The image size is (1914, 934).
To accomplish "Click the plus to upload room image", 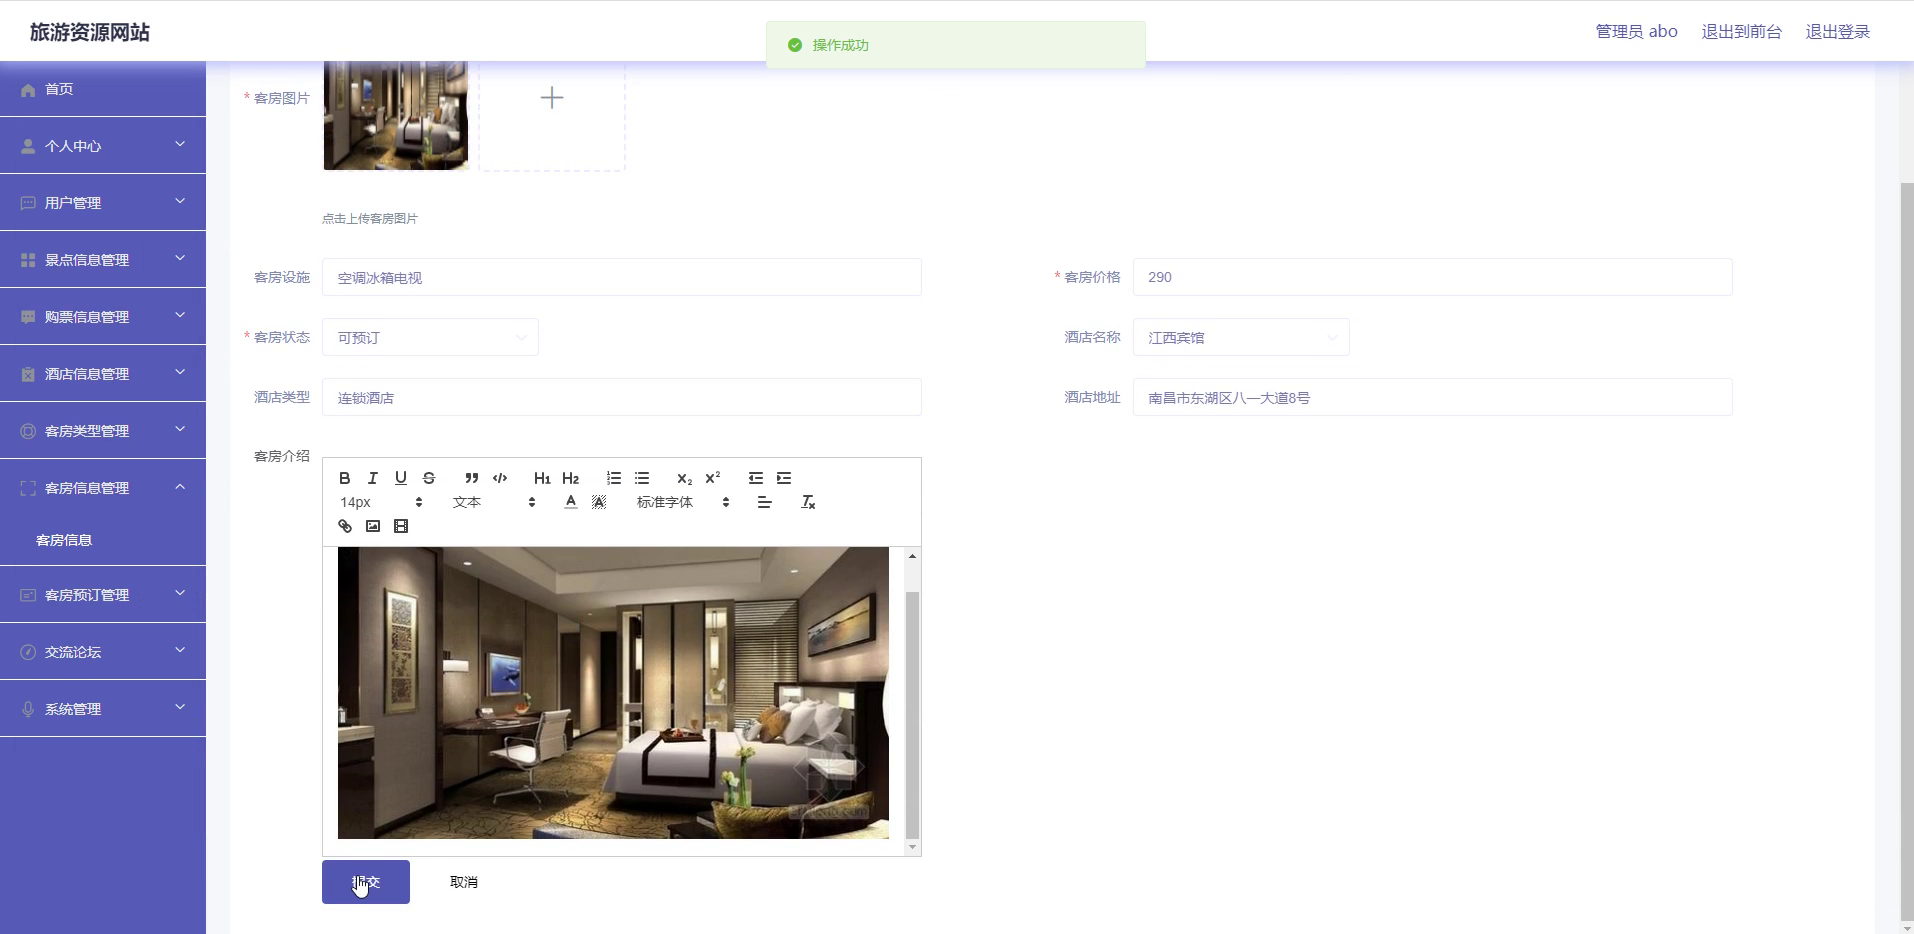I will 552,98.
